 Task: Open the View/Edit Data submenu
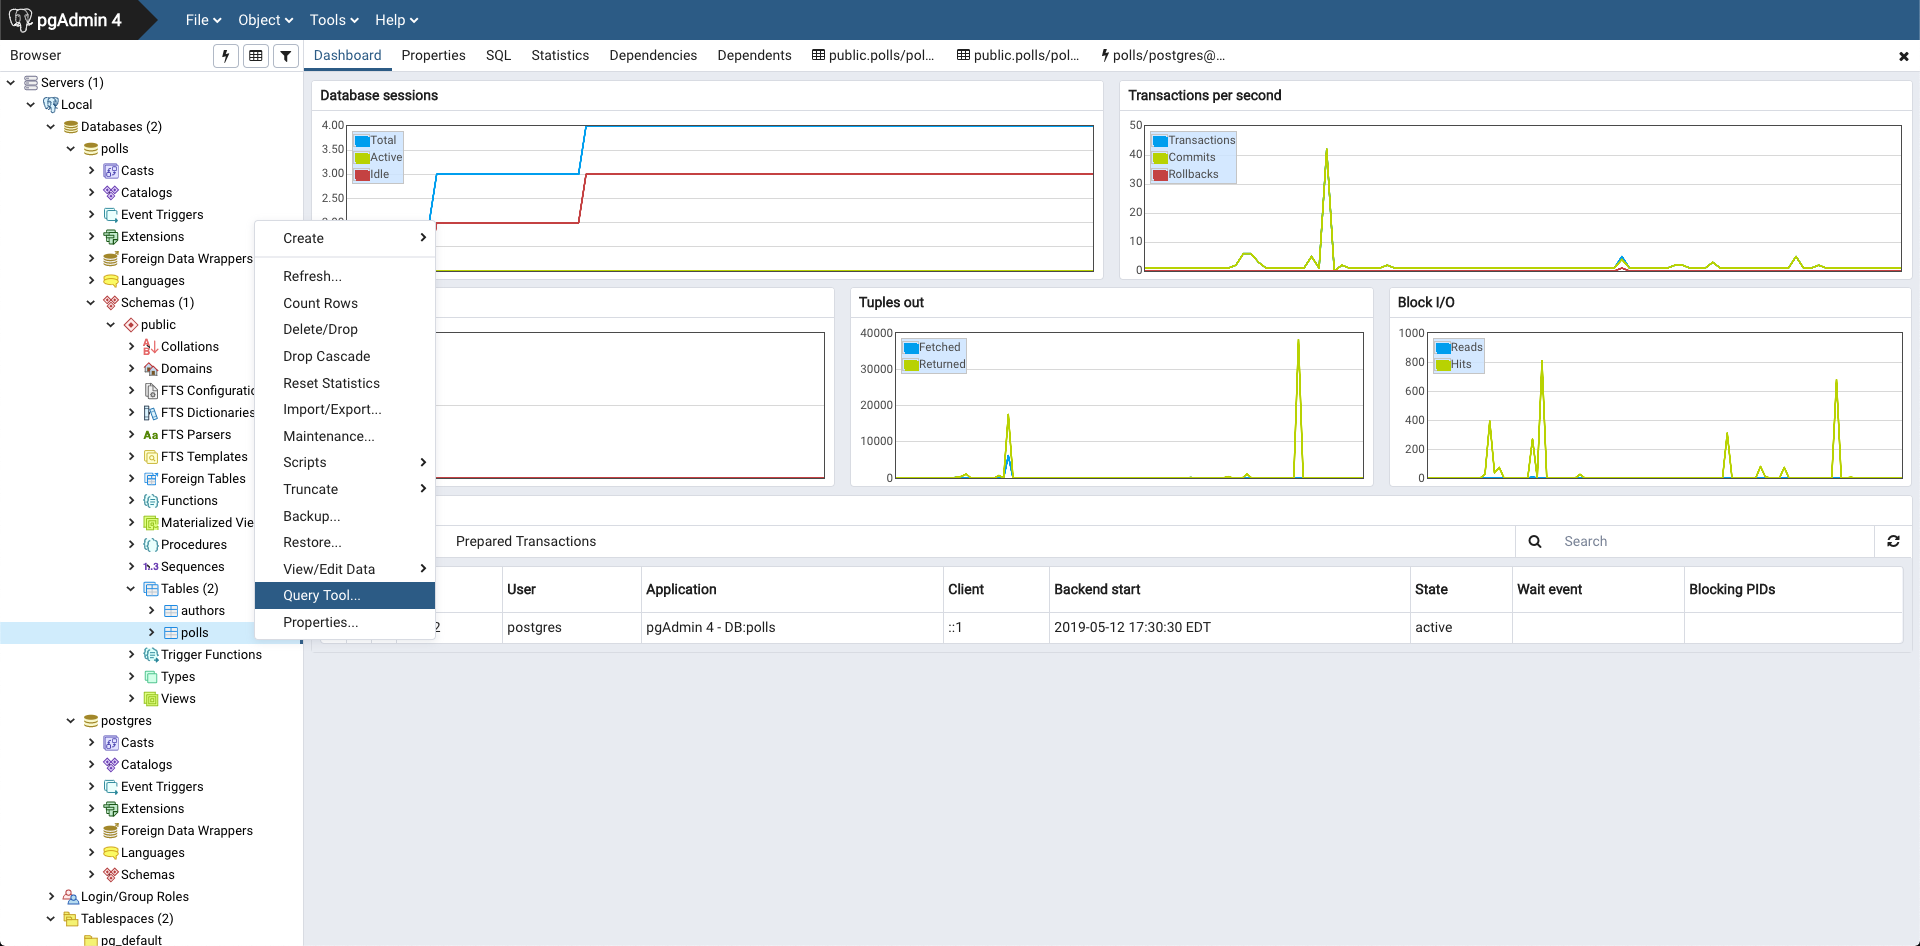tap(345, 569)
